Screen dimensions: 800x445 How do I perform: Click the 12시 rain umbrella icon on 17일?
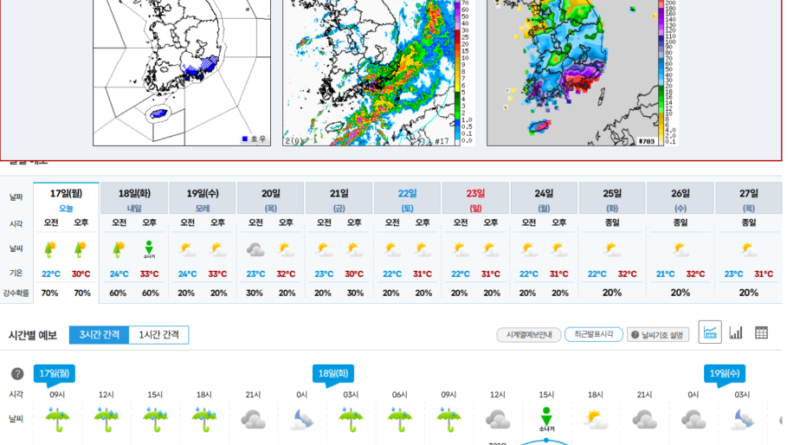click(x=106, y=419)
